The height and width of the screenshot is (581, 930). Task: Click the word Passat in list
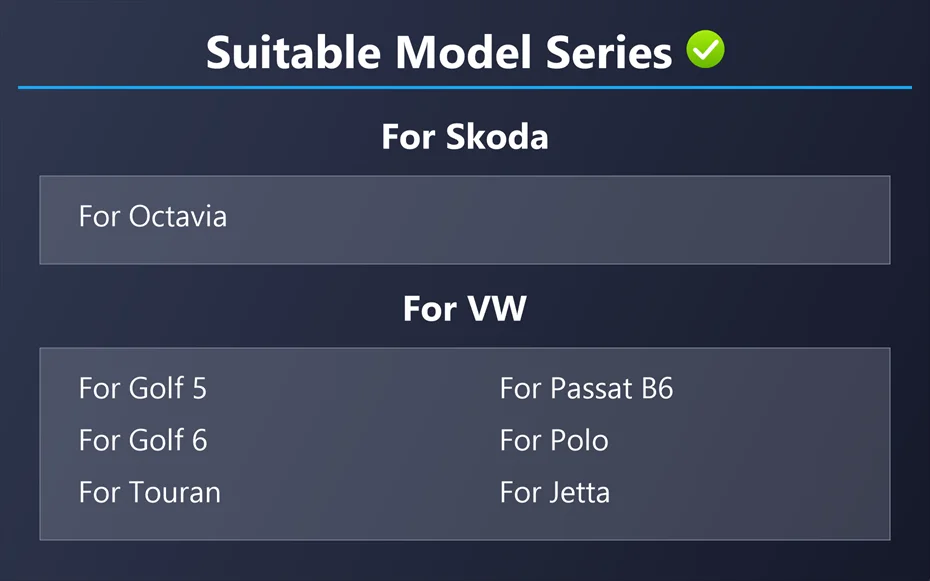[591, 388]
